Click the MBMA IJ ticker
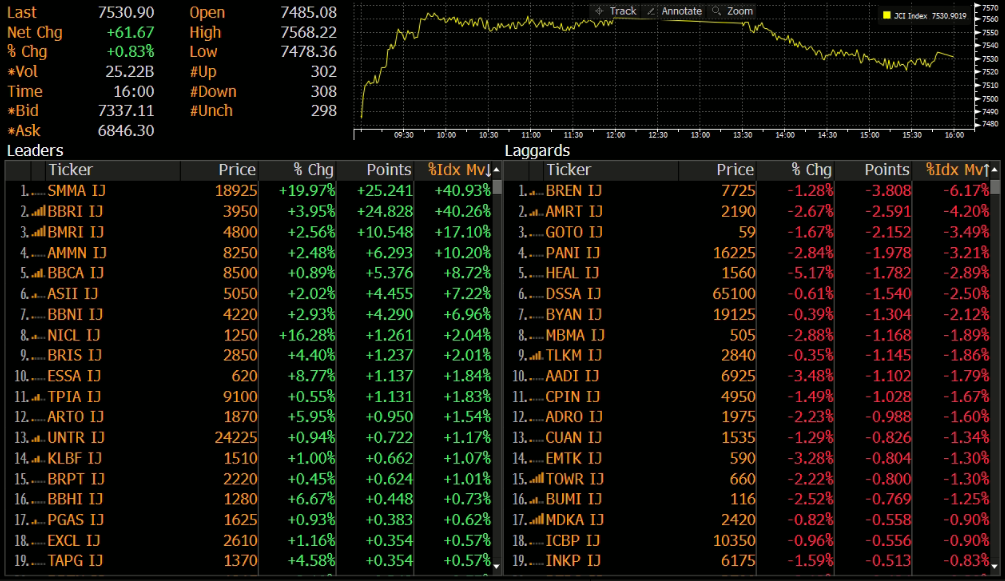1005x581 pixels. pos(575,335)
